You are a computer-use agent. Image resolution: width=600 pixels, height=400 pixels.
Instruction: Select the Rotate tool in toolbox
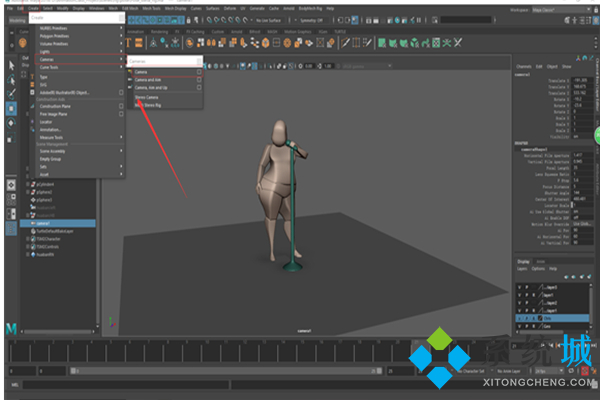pos(10,123)
